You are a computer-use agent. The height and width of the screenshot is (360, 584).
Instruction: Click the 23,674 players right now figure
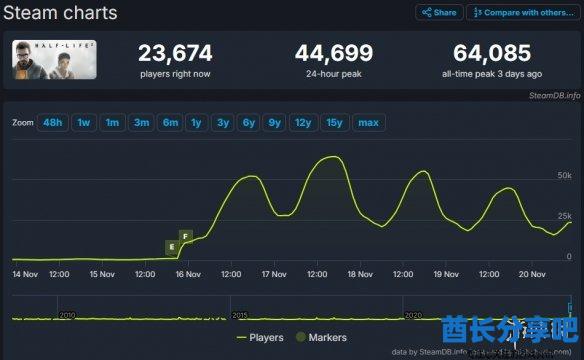coord(175,53)
